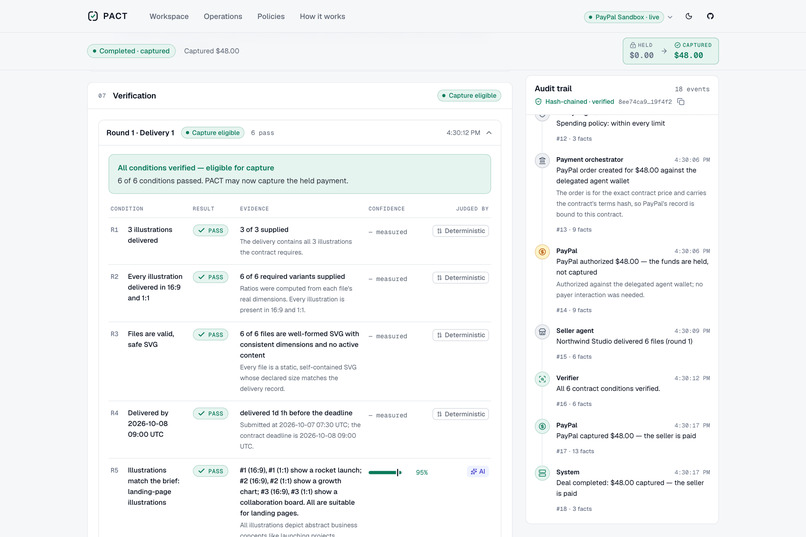
Task: Click the R4 Deterministic badge
Action: (x=461, y=414)
